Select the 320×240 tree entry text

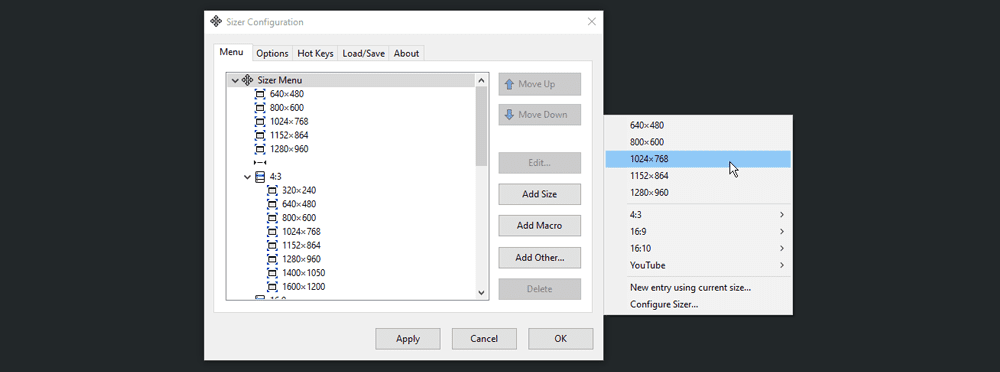pyautogui.click(x=299, y=190)
